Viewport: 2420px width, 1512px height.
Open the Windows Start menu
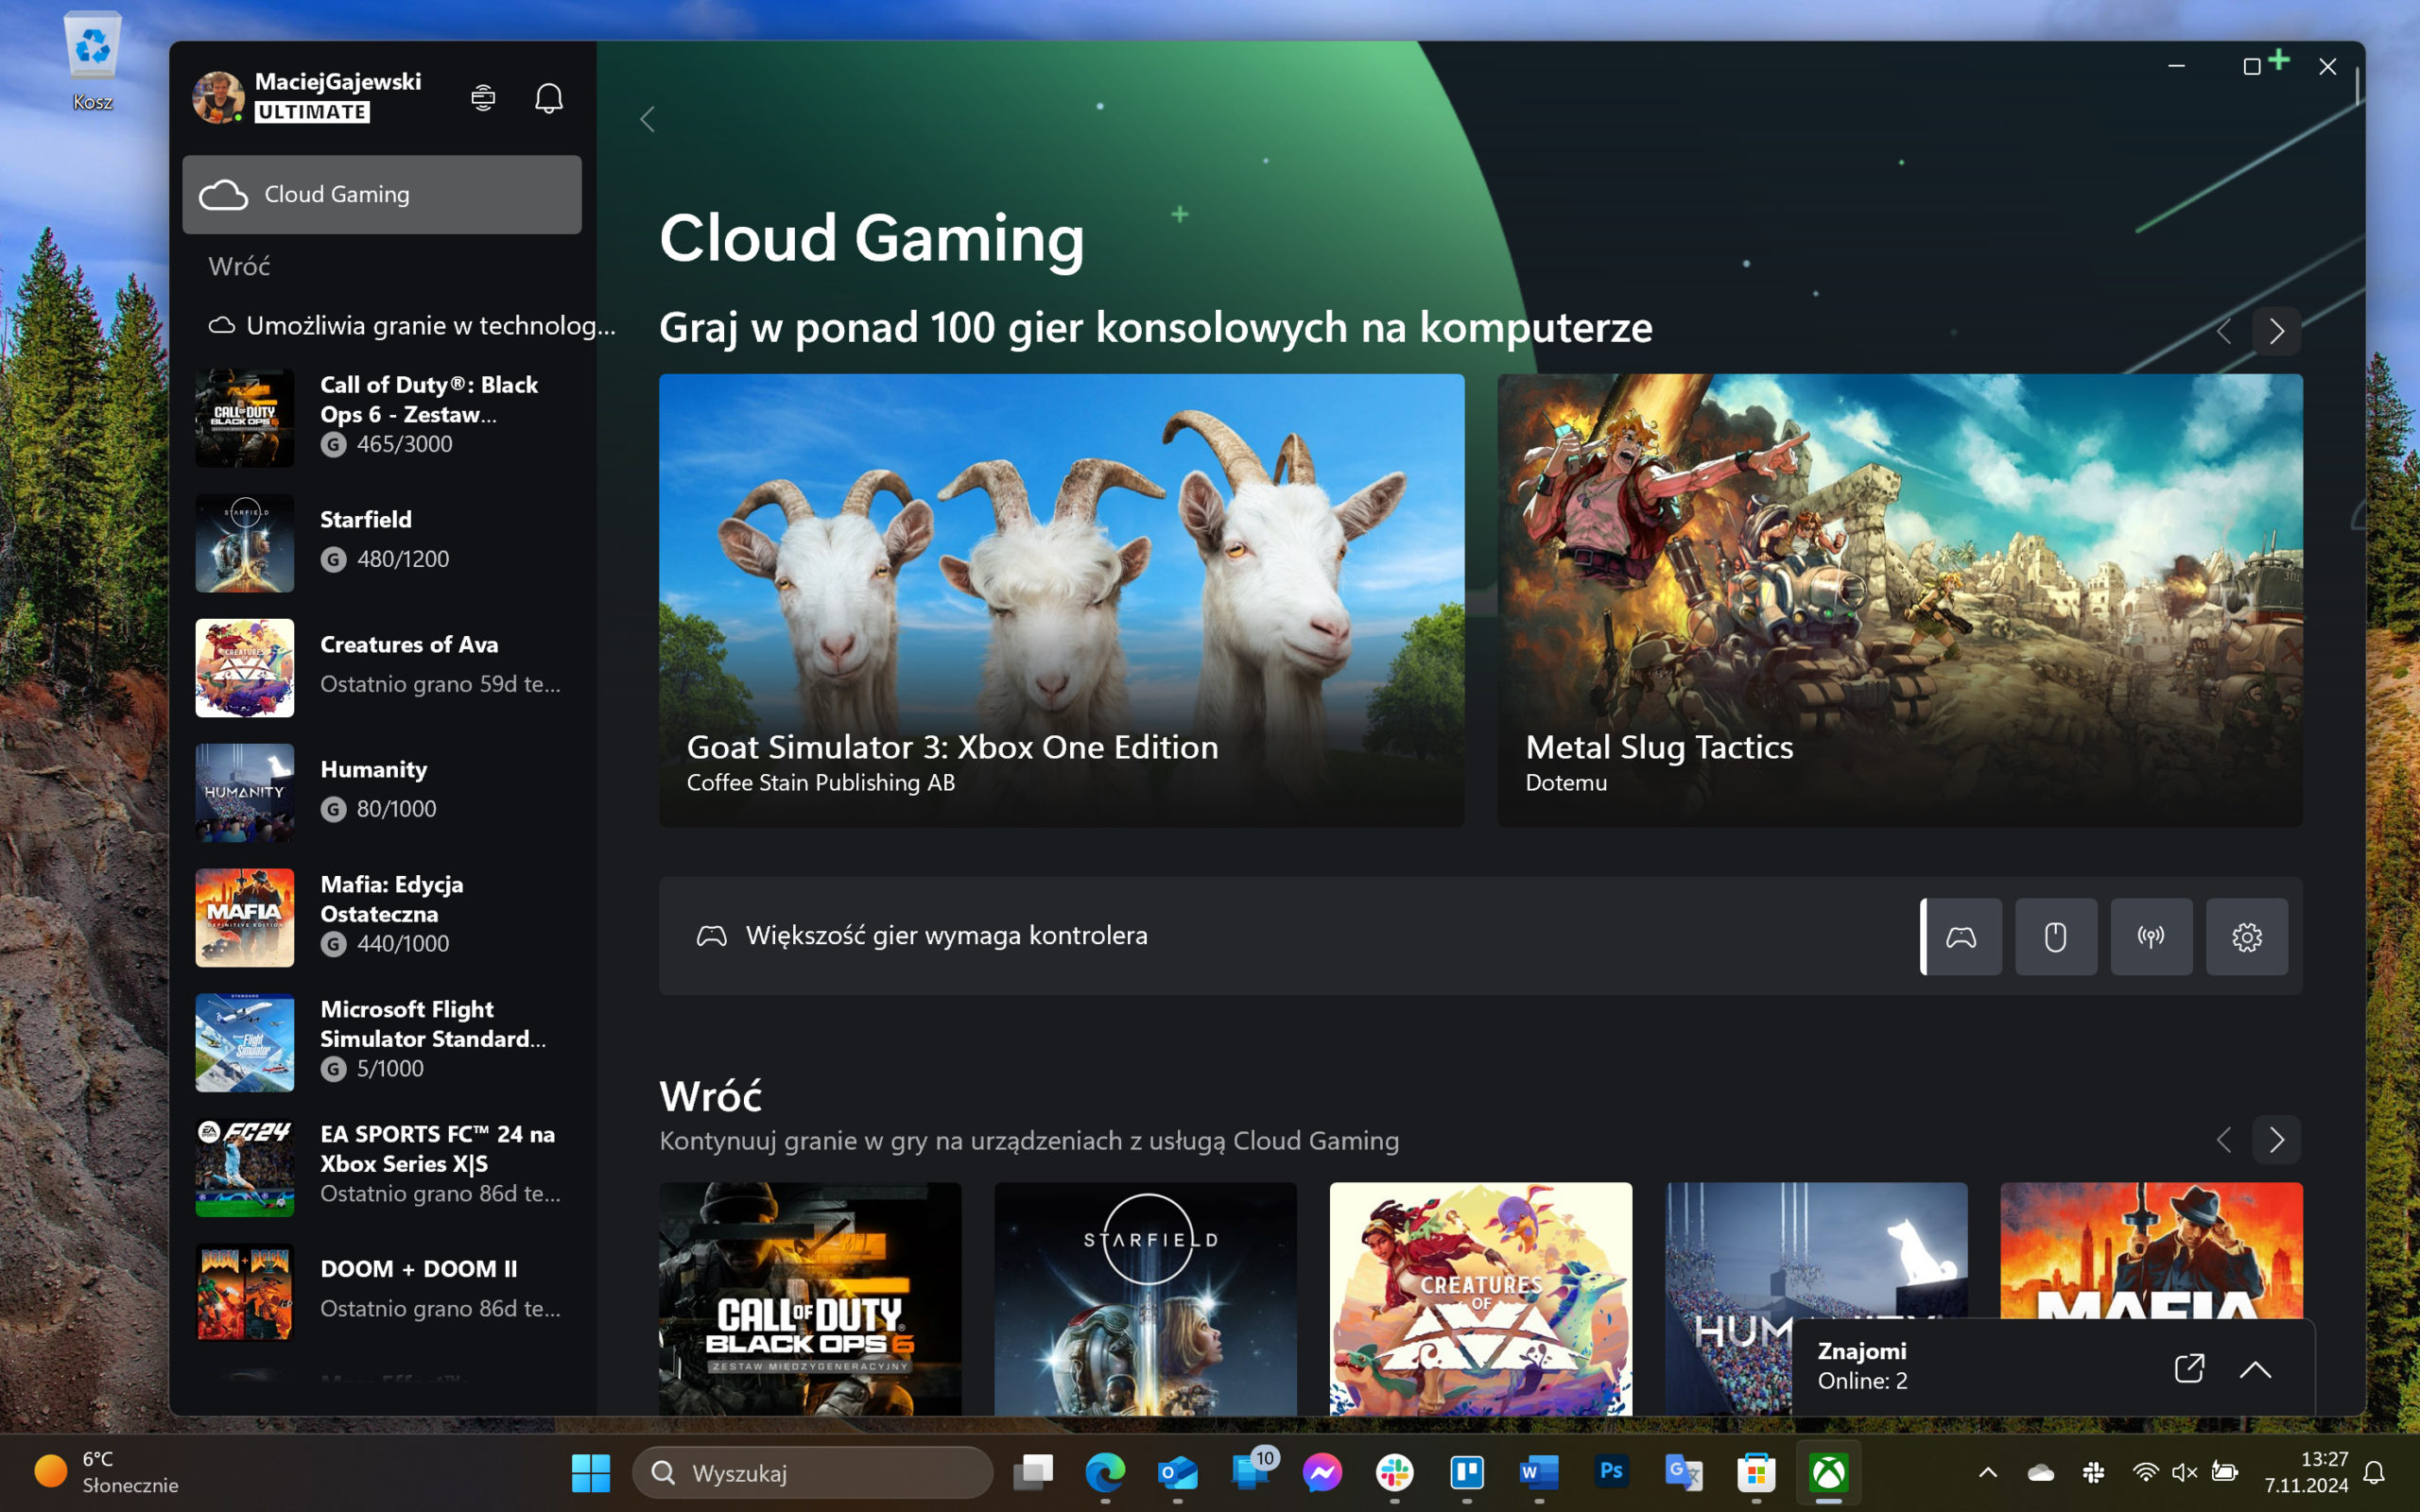click(x=590, y=1472)
